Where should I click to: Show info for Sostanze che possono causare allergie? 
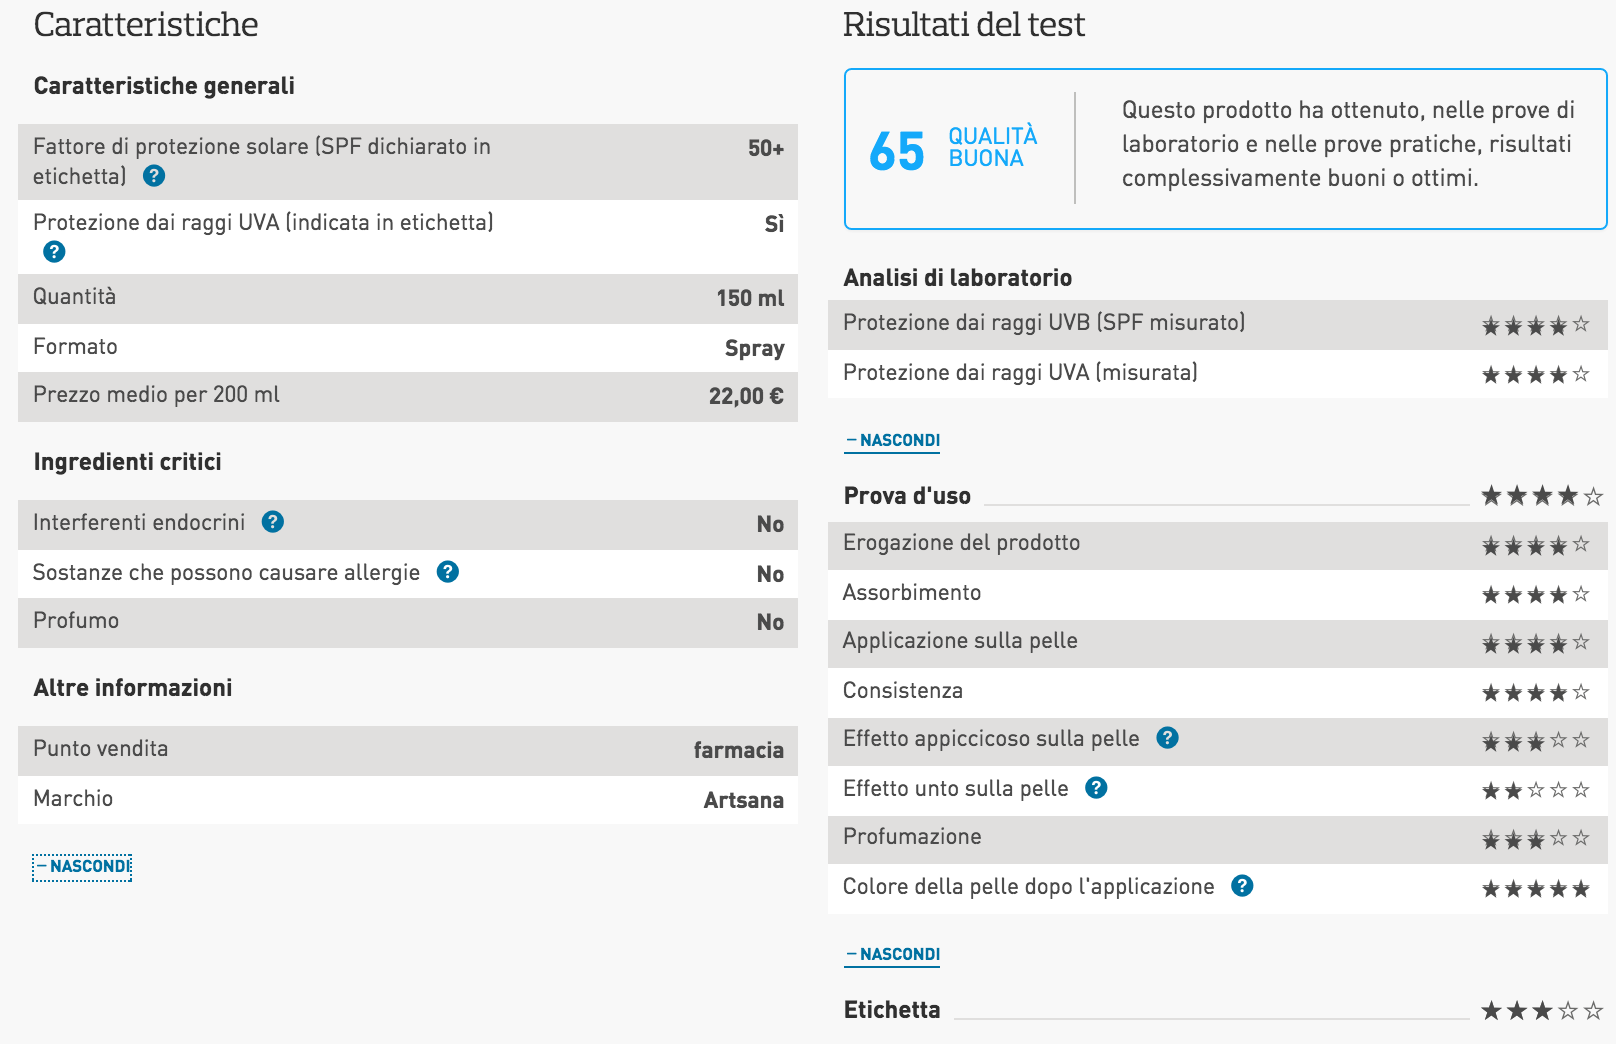(448, 572)
